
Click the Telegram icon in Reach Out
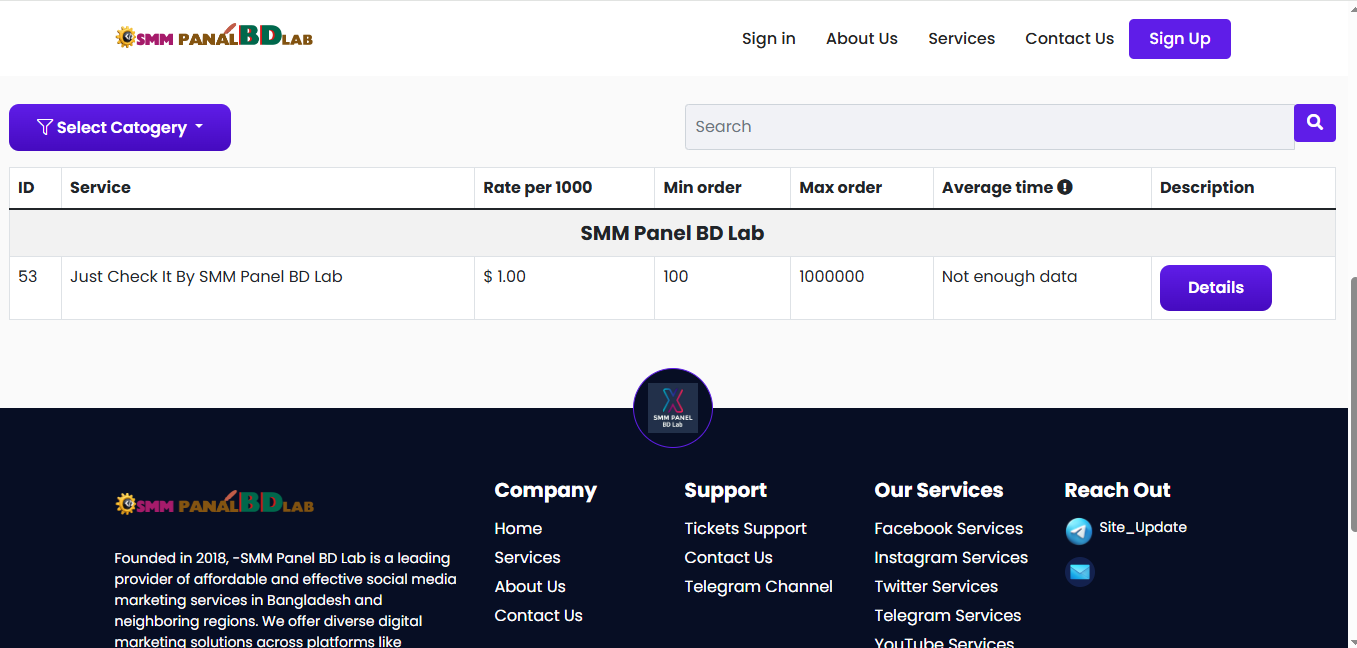pyautogui.click(x=1078, y=530)
